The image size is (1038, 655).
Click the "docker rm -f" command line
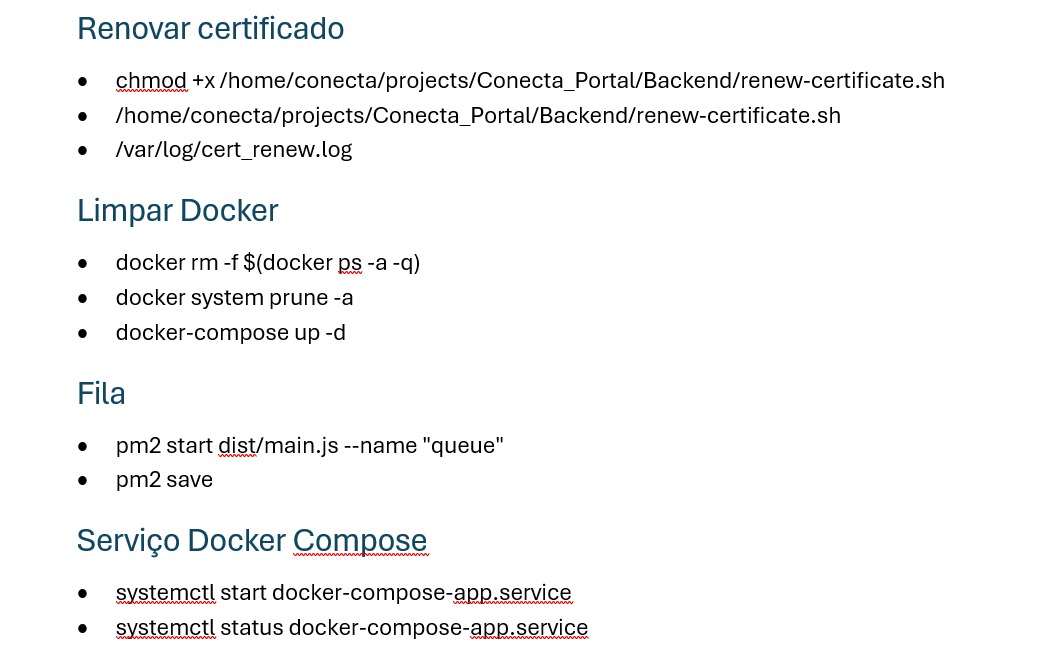(267, 264)
